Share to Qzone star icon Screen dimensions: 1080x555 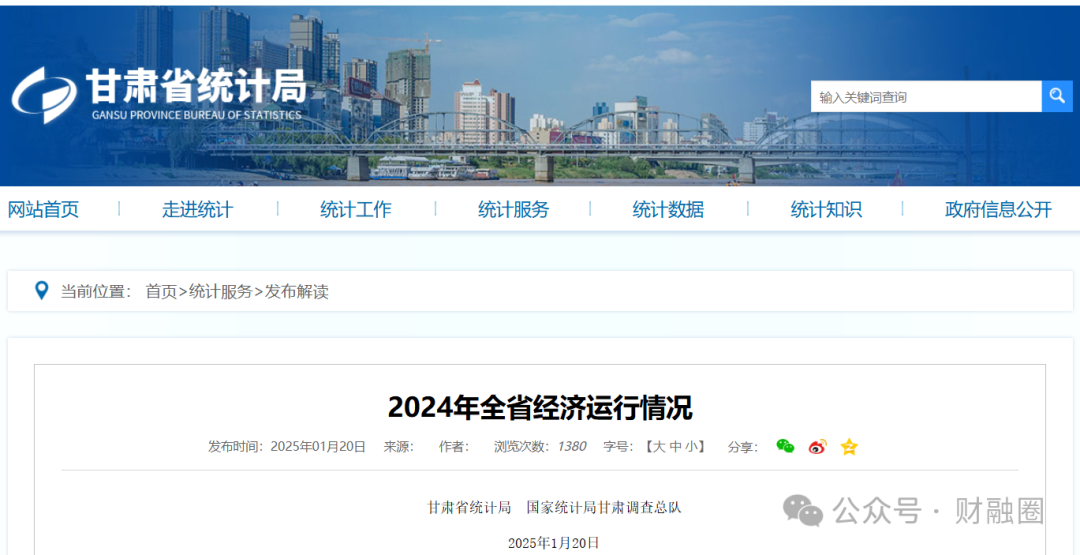point(849,447)
